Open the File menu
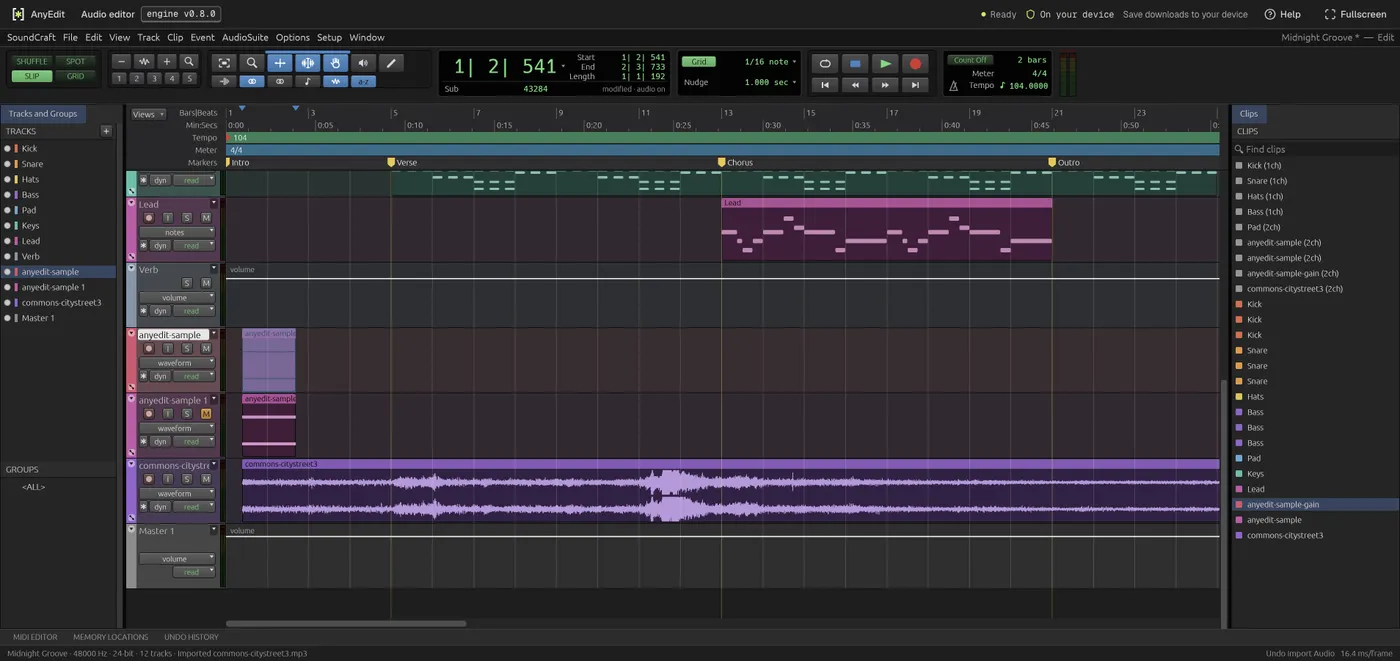This screenshot has width=1400, height=661. click(70, 37)
